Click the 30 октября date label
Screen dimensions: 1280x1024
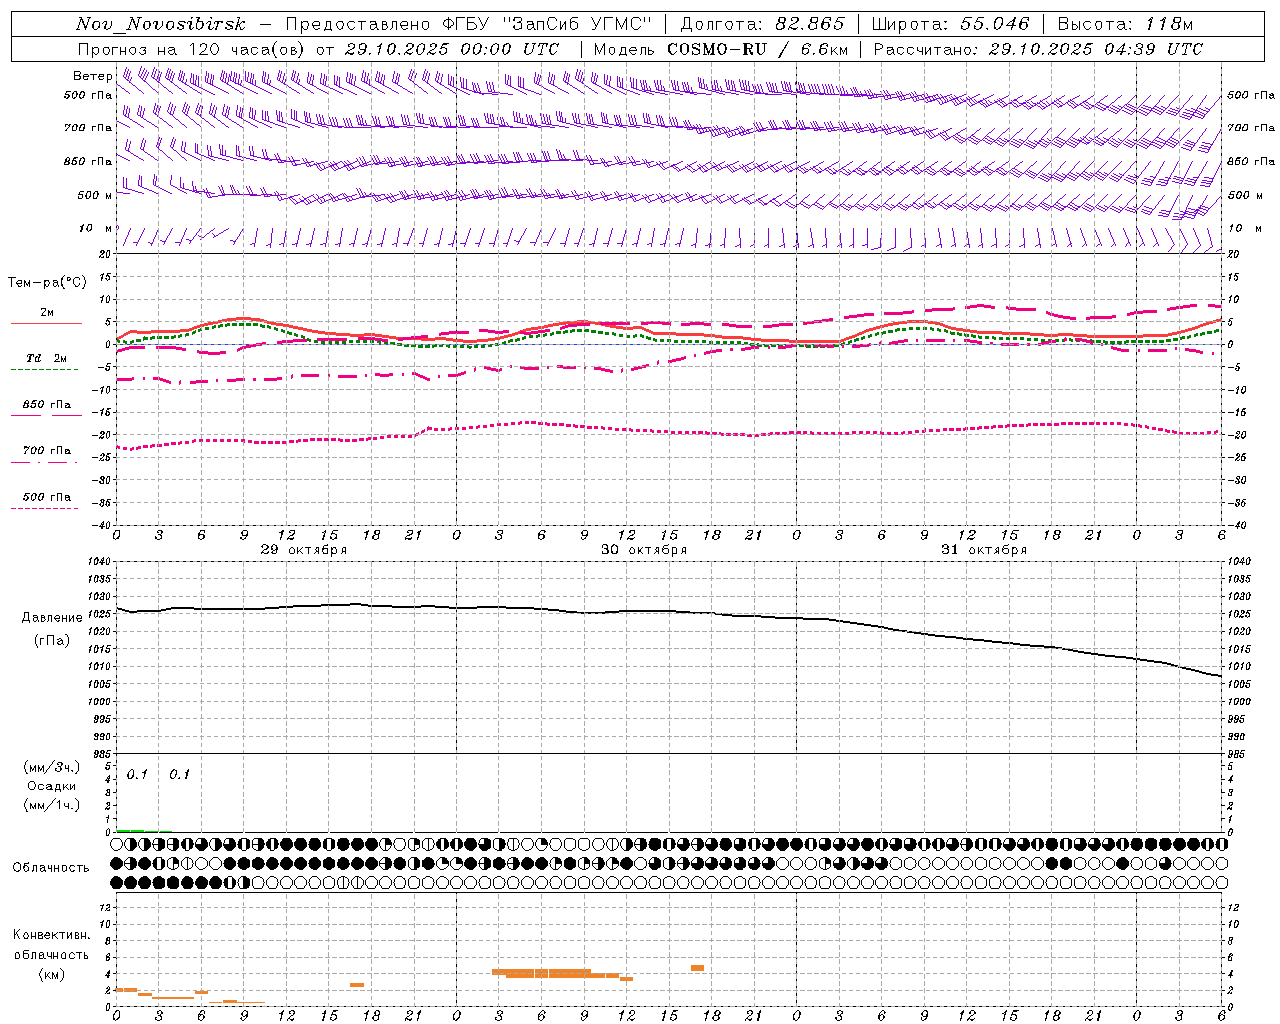[x=644, y=550]
